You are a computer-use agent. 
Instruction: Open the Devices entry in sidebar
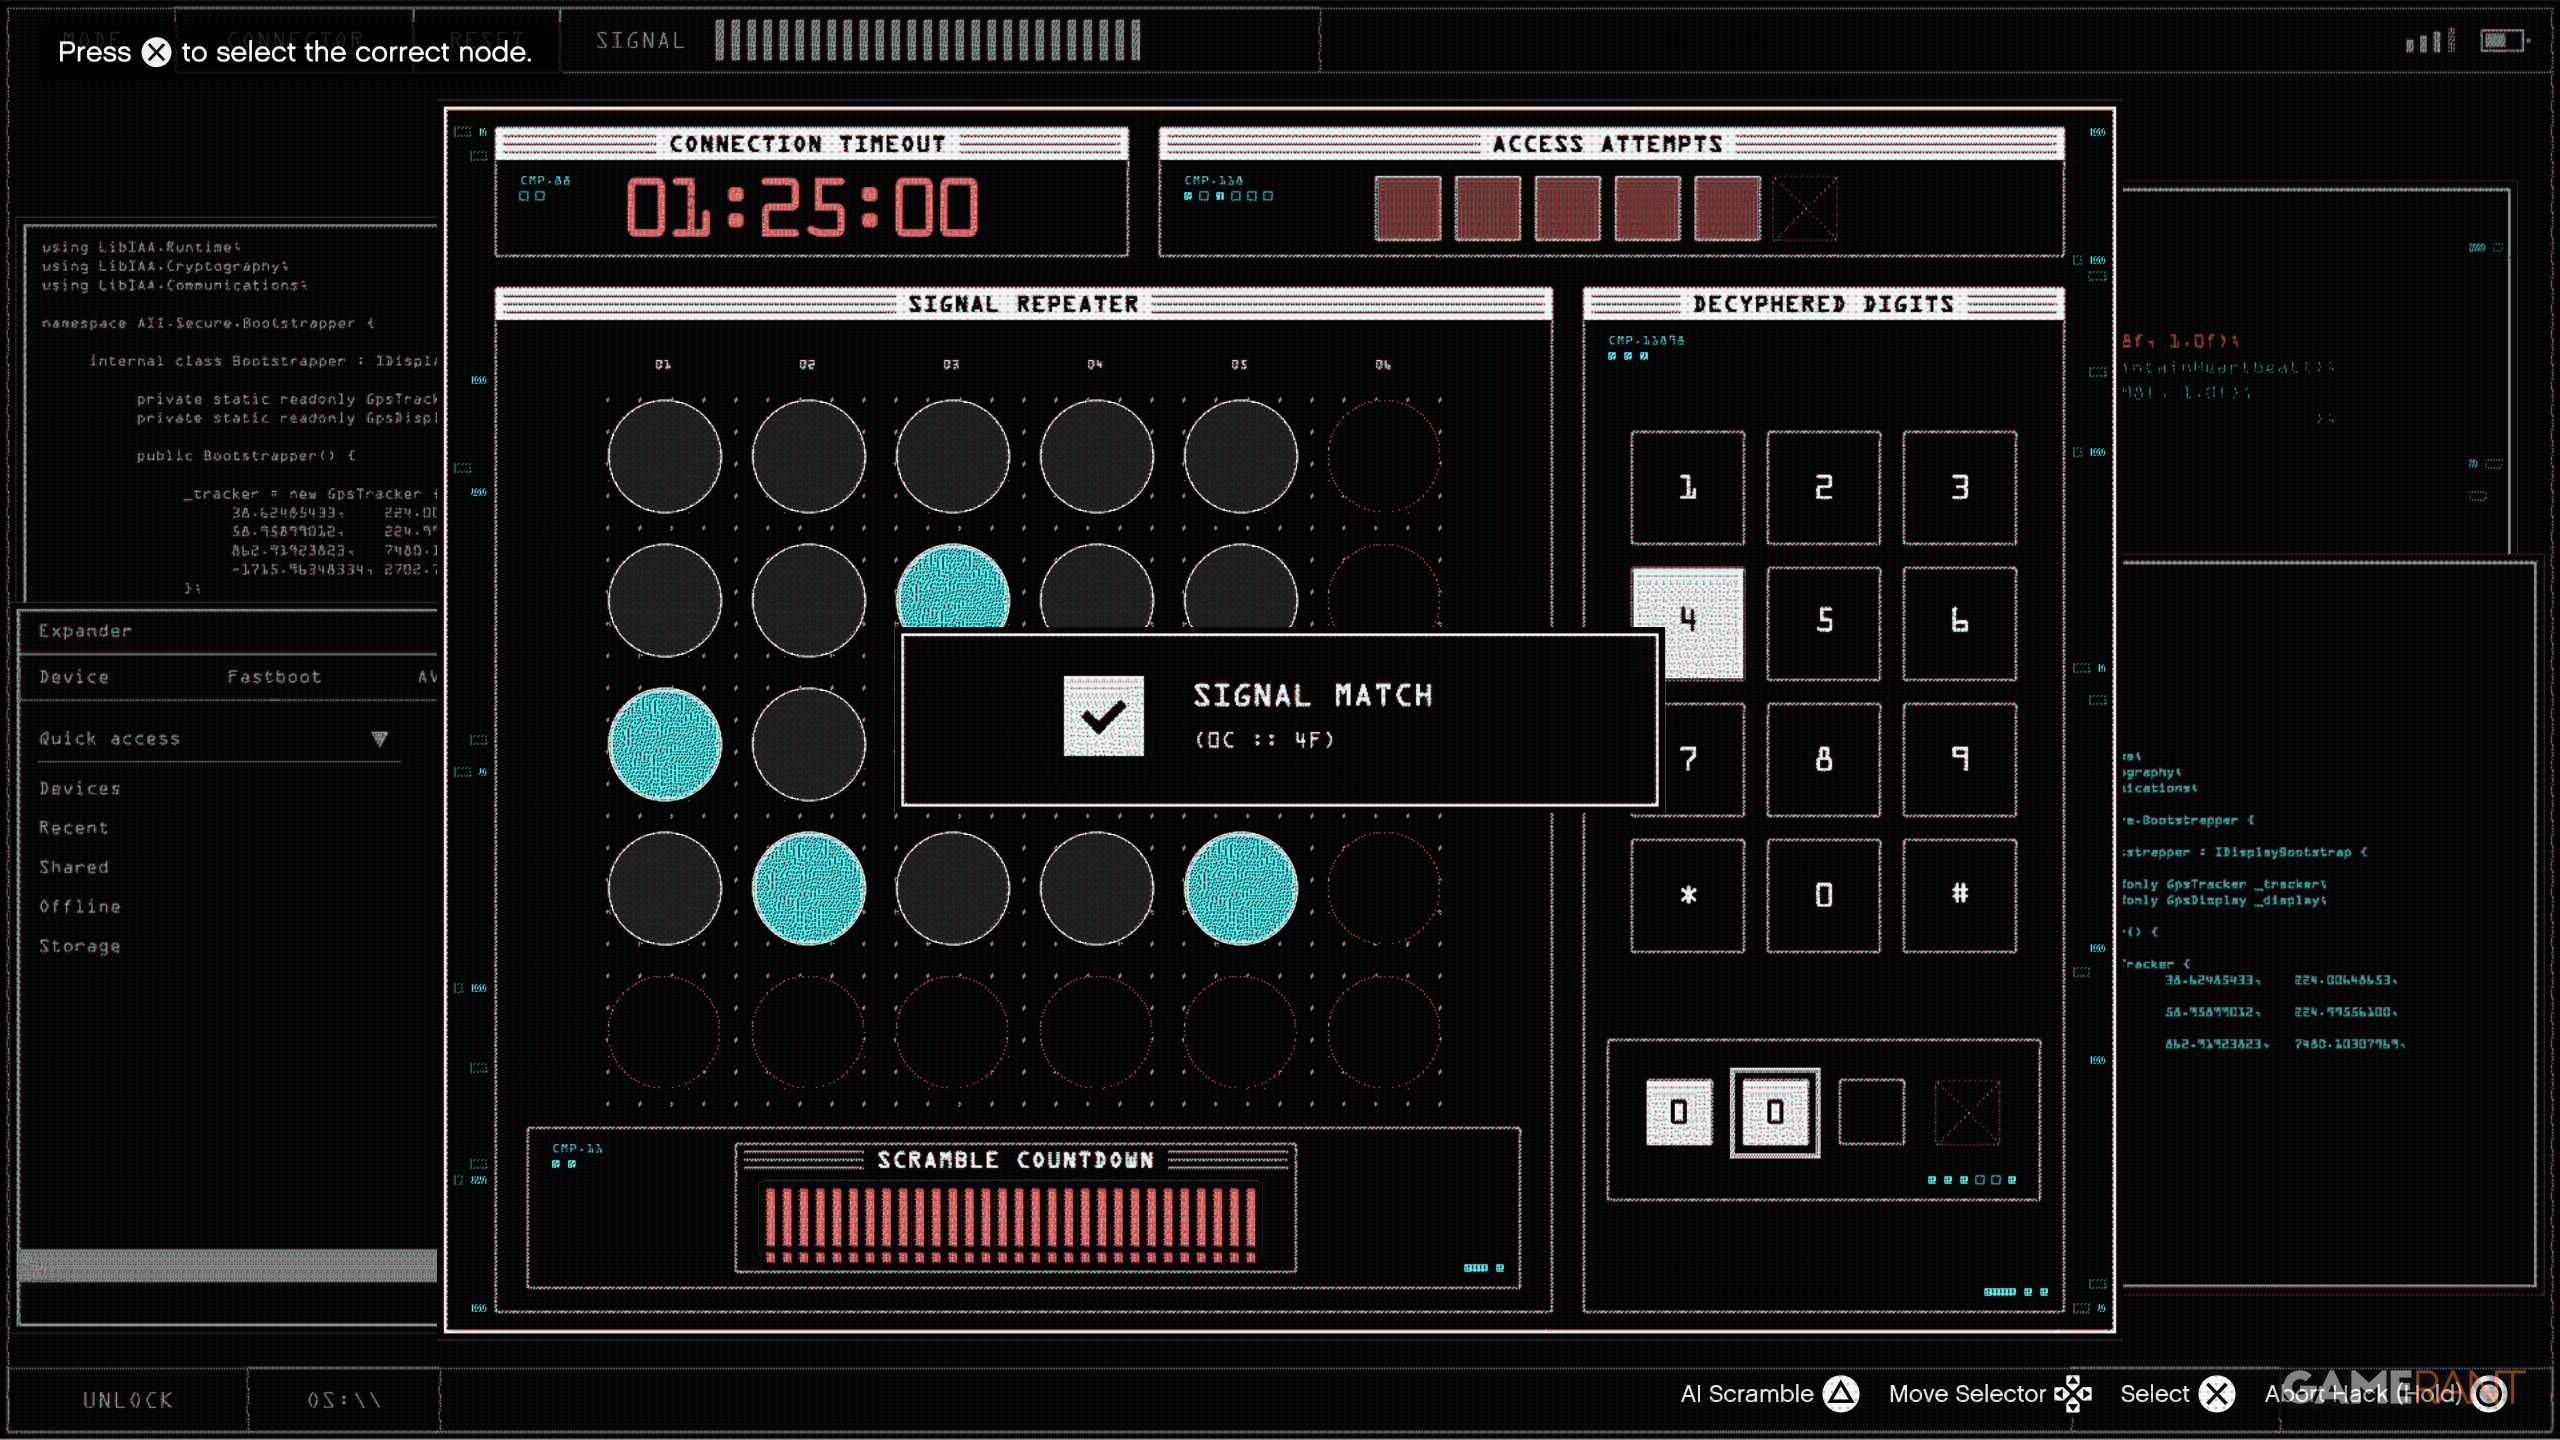pyautogui.click(x=80, y=788)
